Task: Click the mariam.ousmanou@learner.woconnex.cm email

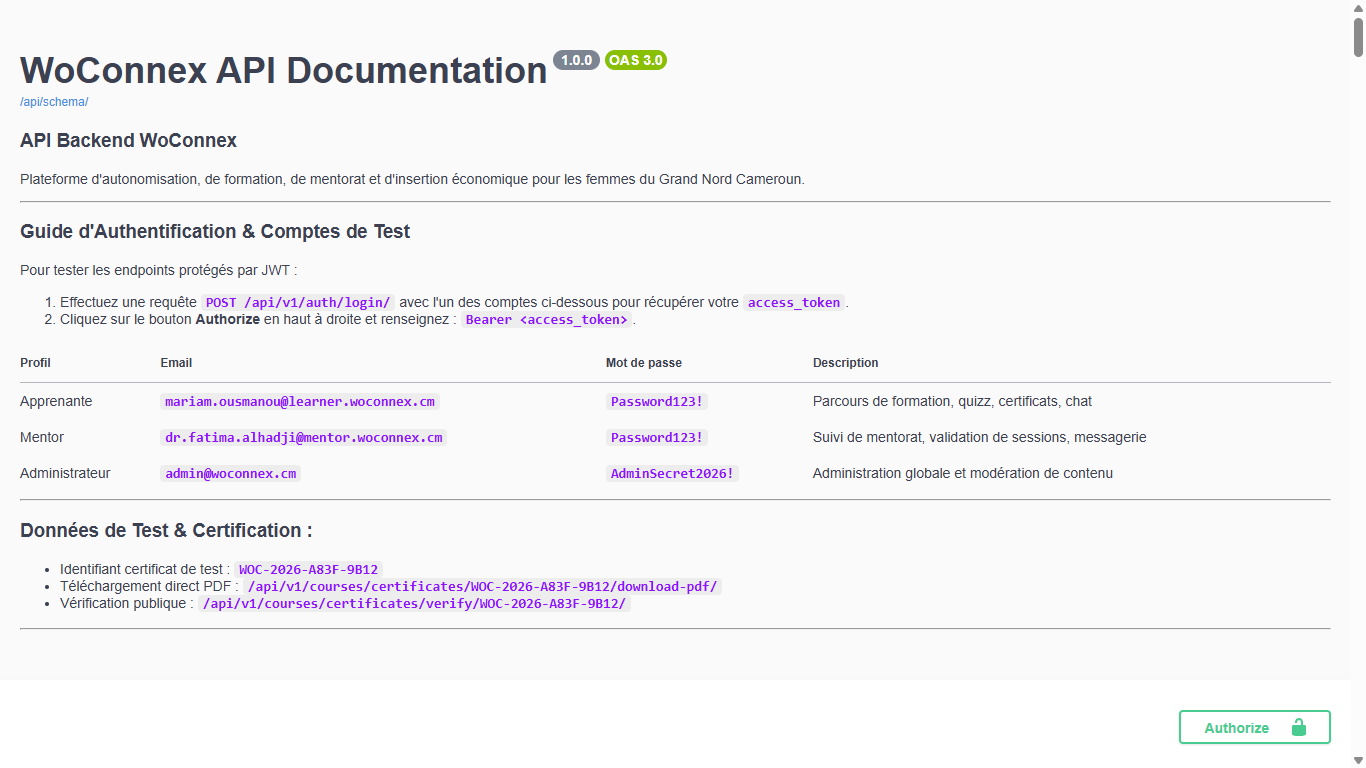Action: 300,401
